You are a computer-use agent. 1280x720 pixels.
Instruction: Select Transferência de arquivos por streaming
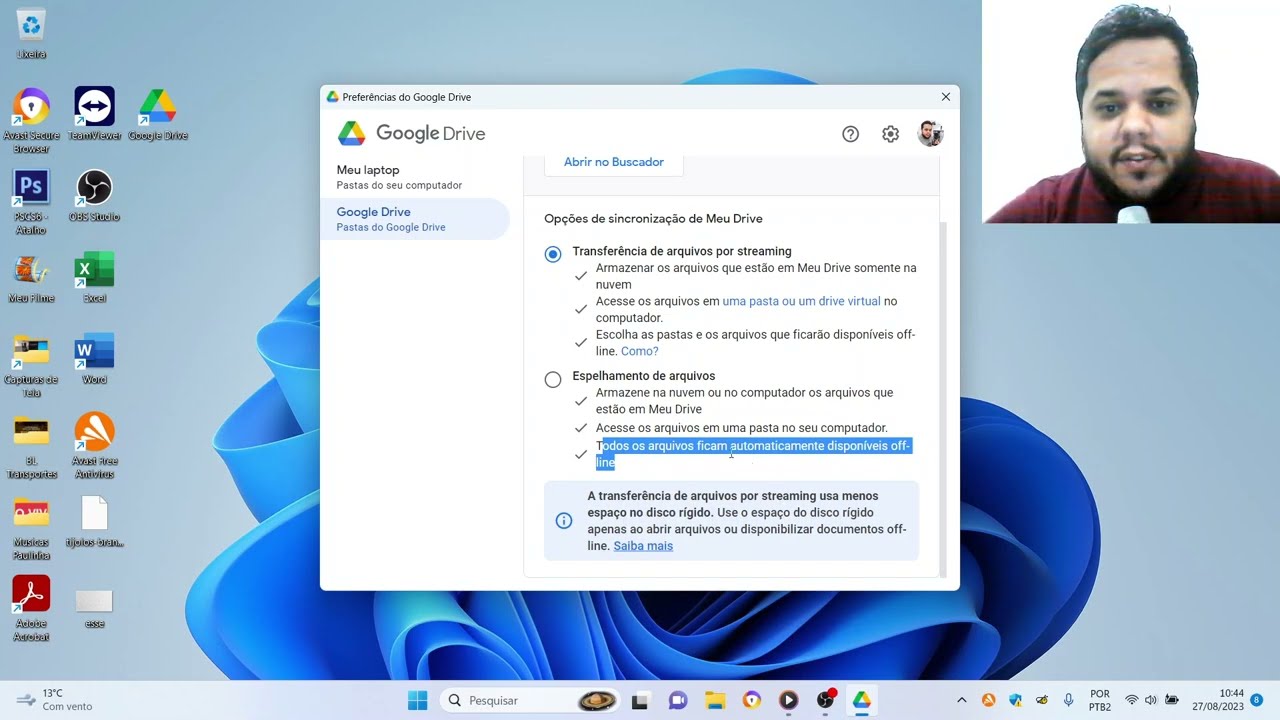pyautogui.click(x=553, y=254)
